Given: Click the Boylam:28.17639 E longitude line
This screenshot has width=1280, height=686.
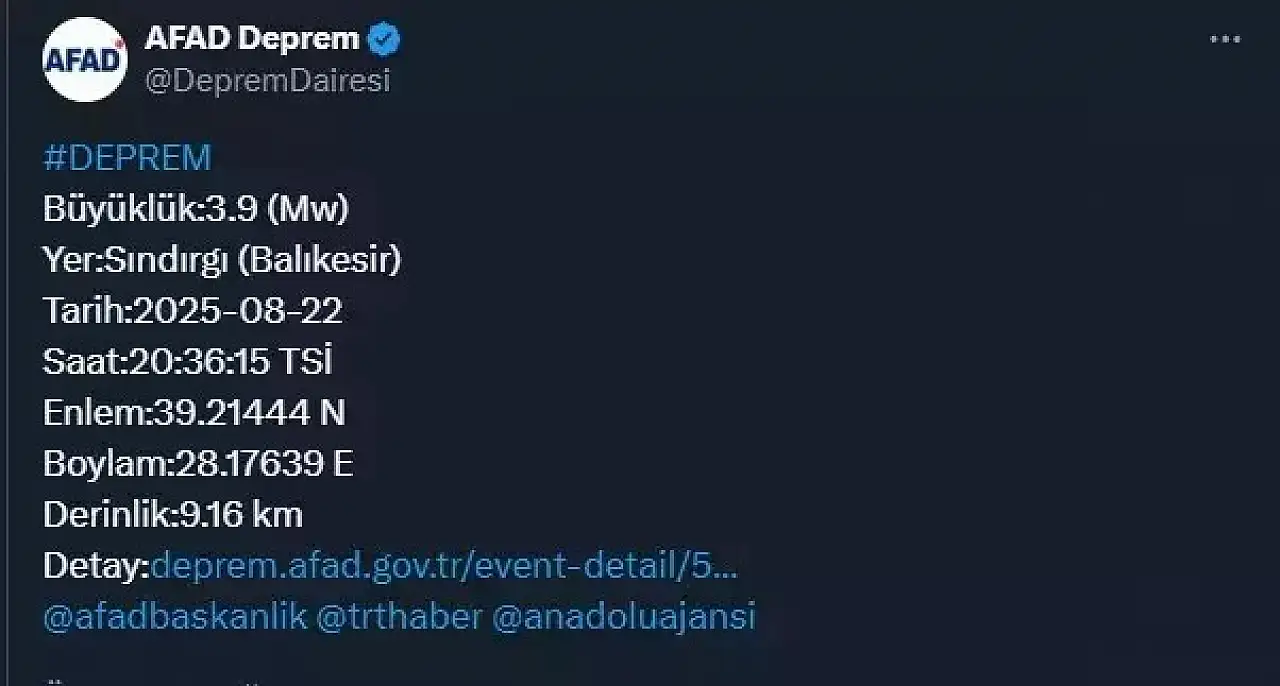Looking at the screenshot, I should (198, 464).
